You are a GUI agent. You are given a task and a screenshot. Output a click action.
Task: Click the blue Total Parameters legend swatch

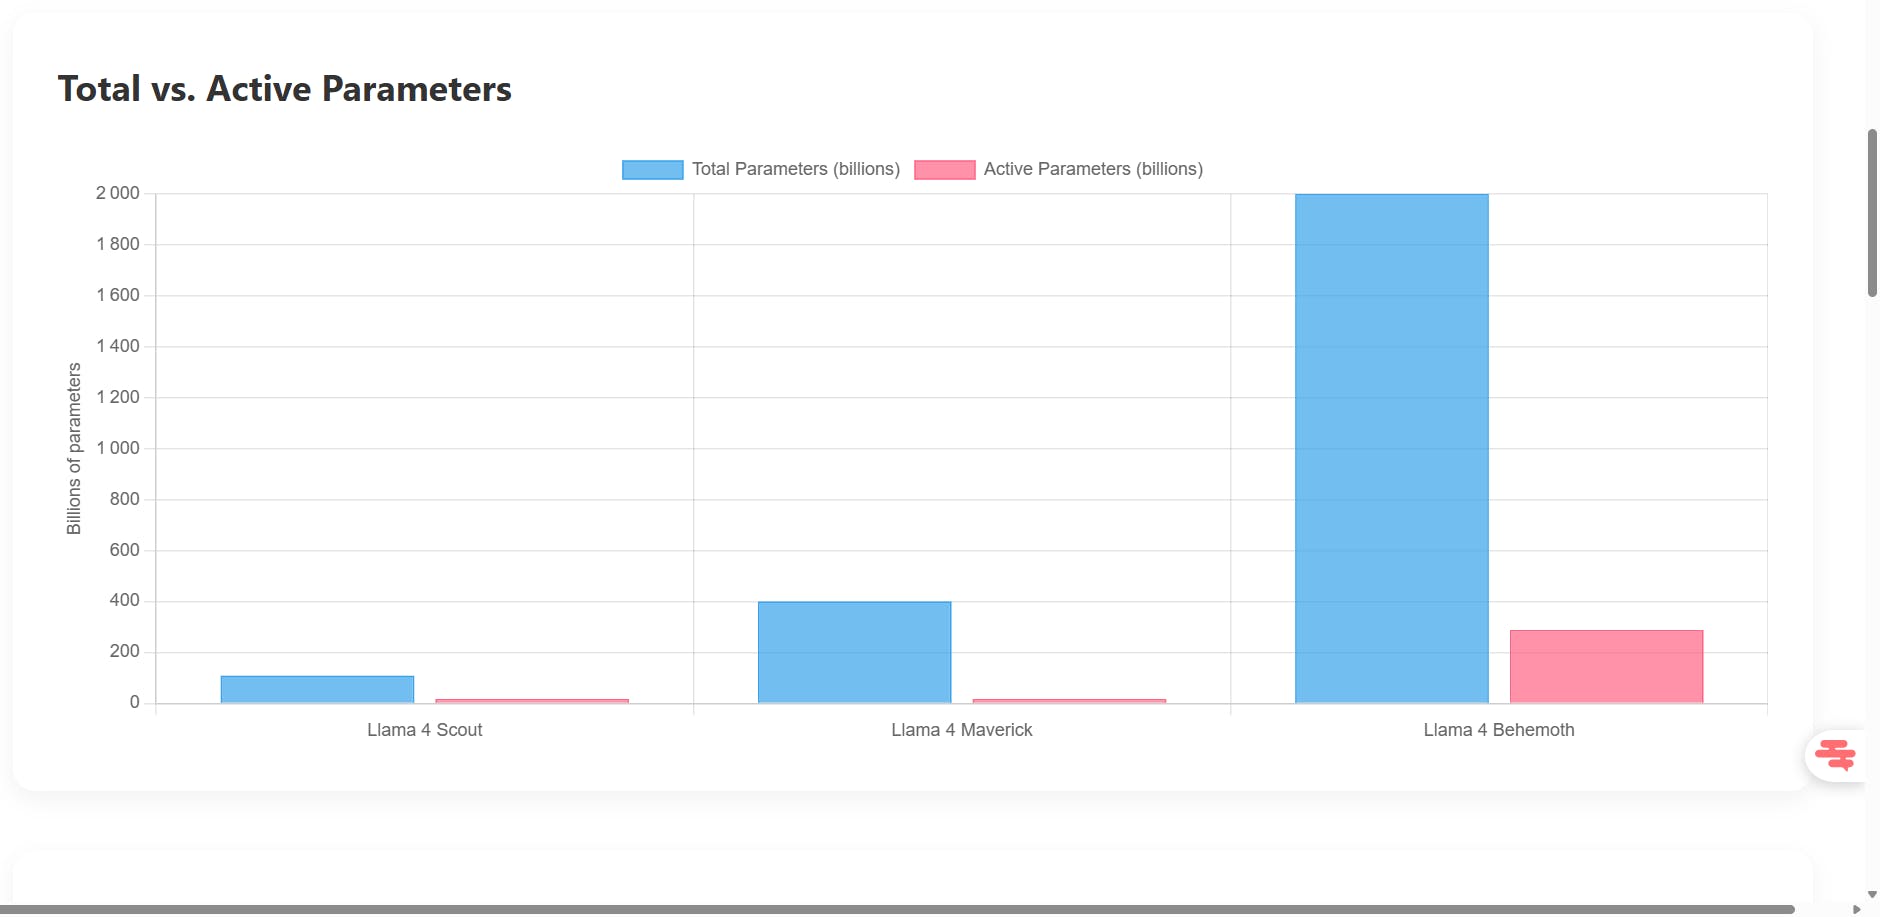[652, 170]
